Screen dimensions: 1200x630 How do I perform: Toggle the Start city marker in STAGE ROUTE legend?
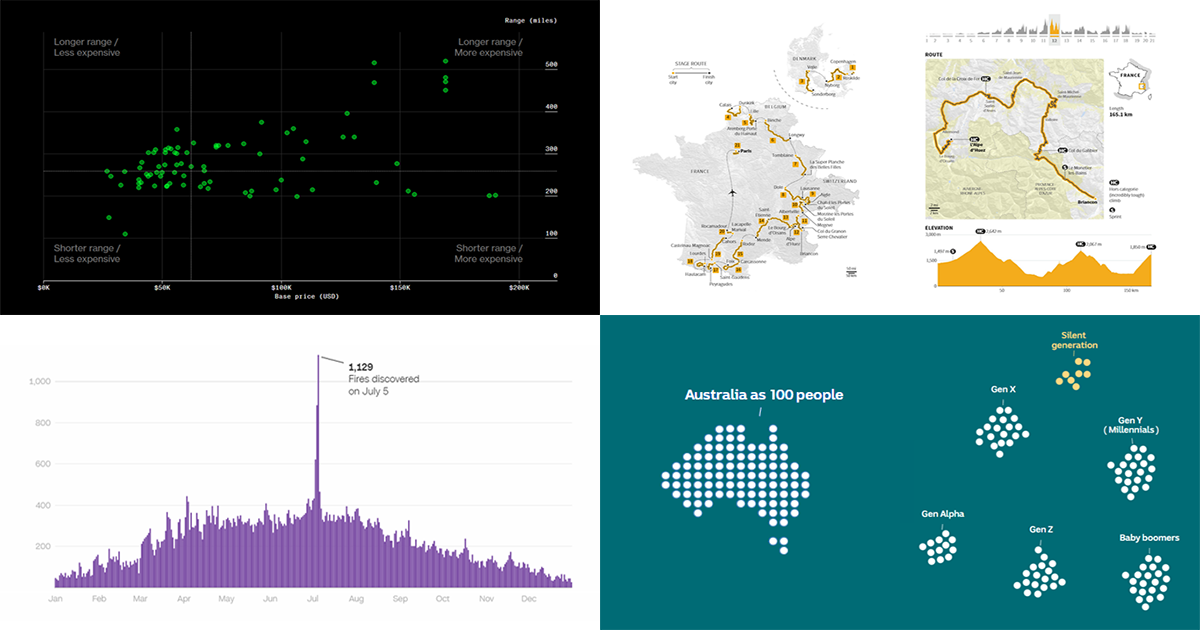[x=671, y=71]
